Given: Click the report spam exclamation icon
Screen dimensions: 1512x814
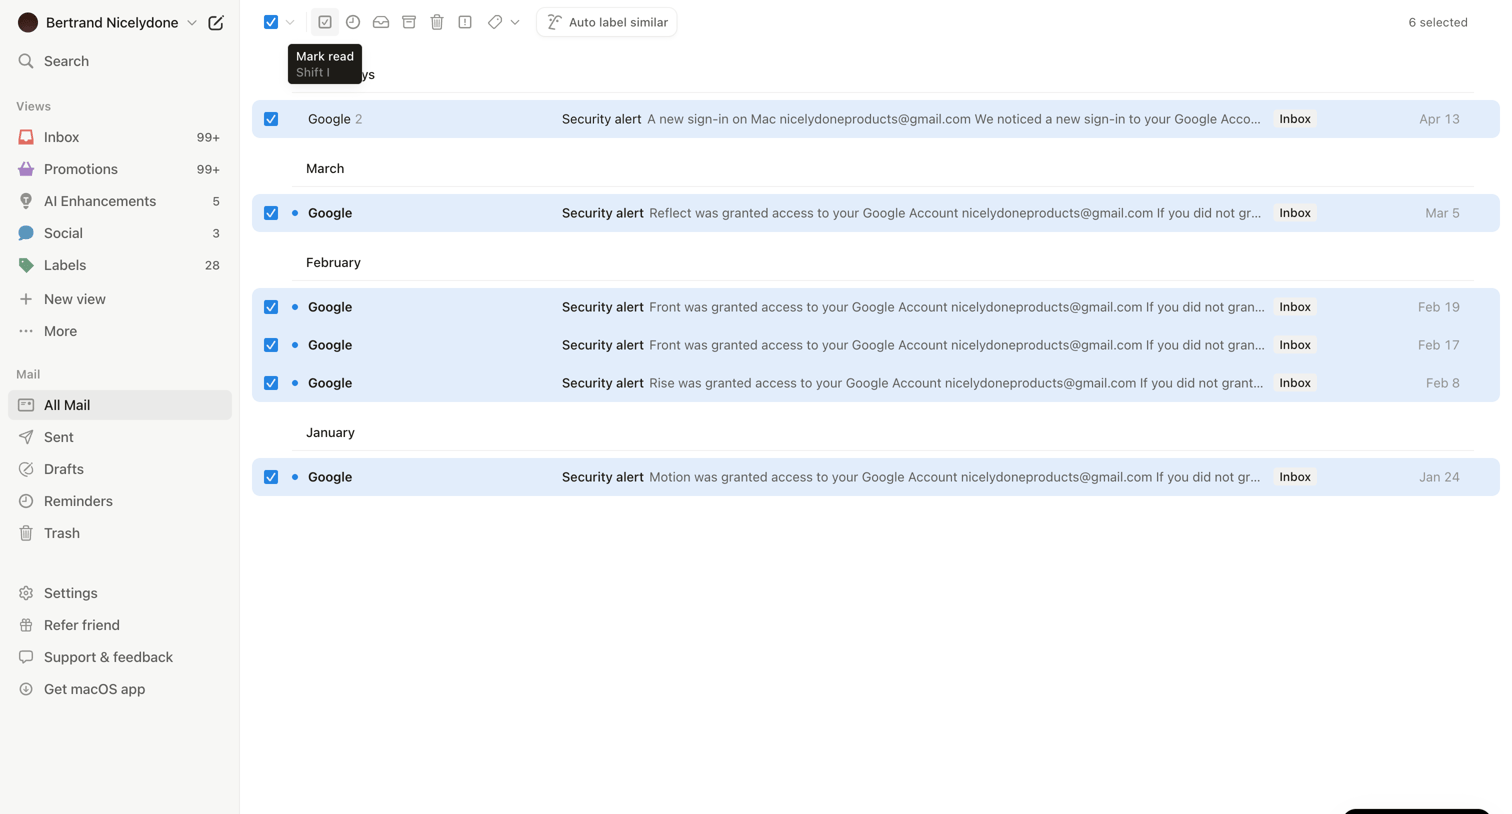Looking at the screenshot, I should coord(465,22).
